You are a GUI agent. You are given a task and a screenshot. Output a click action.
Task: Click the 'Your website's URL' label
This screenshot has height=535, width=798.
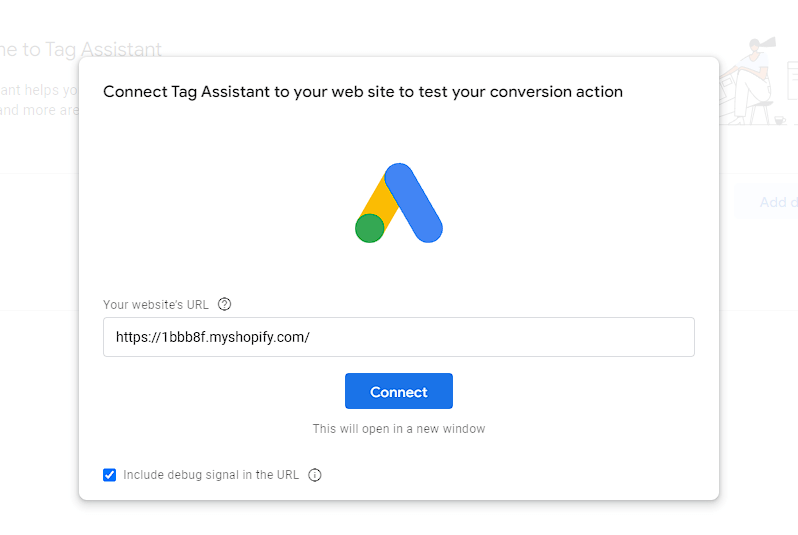coord(156,304)
